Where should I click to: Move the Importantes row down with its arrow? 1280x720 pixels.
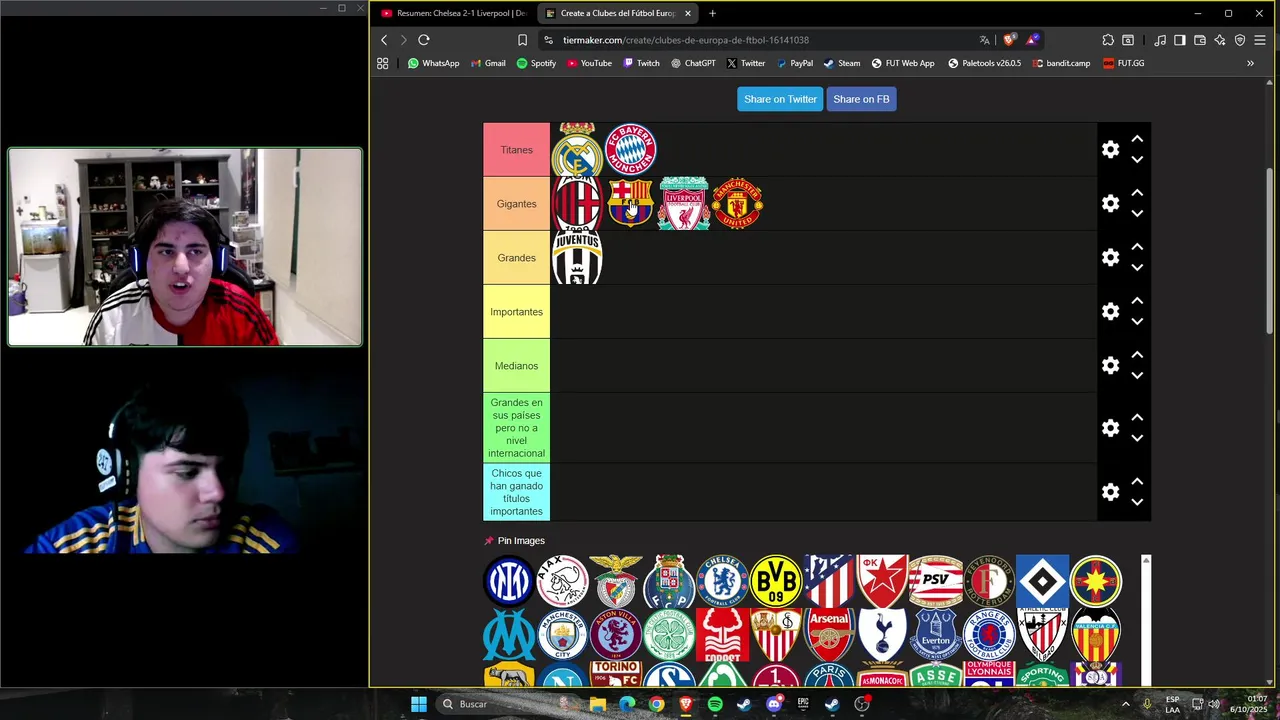[x=1137, y=322]
